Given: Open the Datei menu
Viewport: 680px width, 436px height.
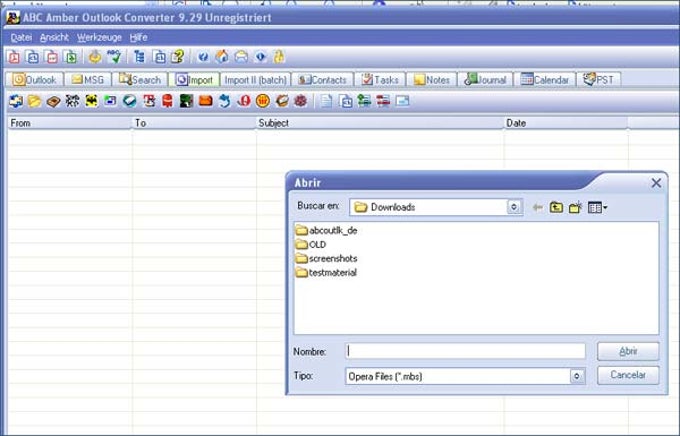Looking at the screenshot, I should (21, 37).
